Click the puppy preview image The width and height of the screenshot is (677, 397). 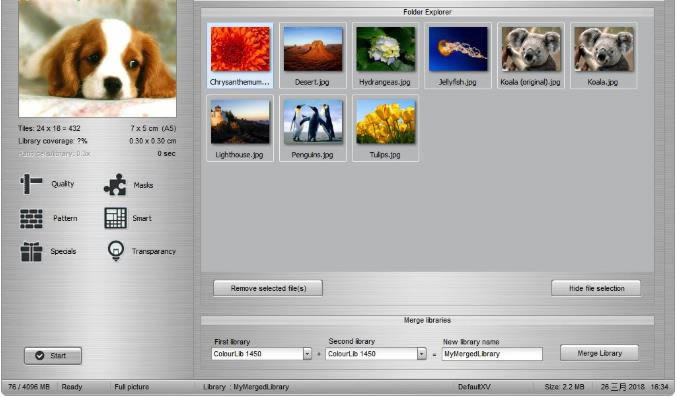97,58
